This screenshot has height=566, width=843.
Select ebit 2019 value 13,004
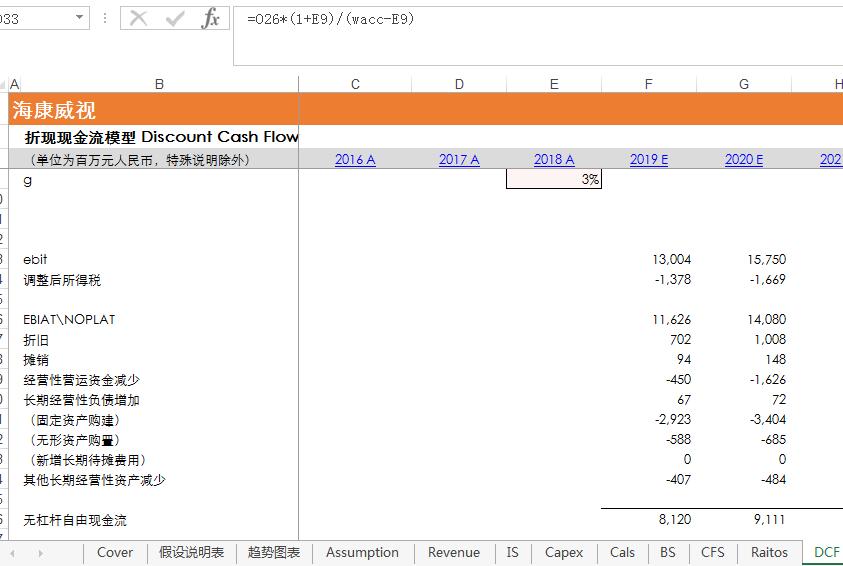(x=671, y=260)
